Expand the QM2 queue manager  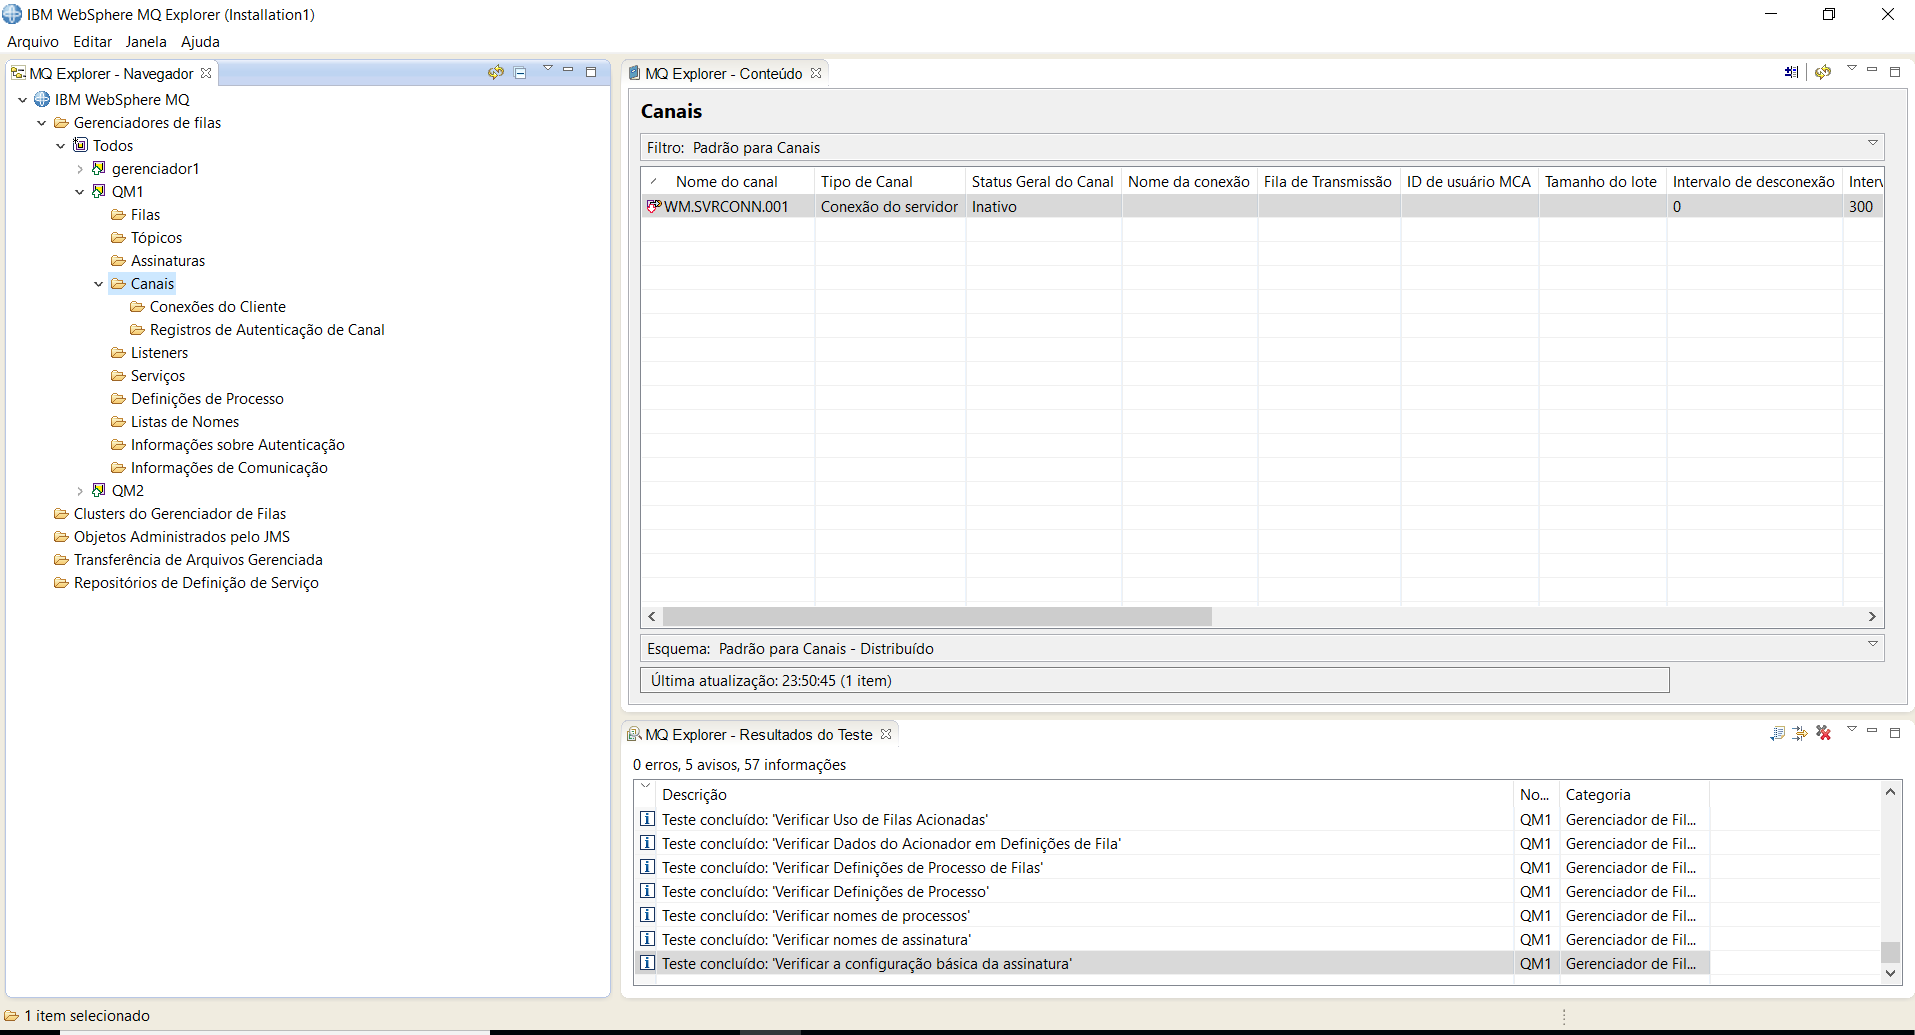[80, 491]
